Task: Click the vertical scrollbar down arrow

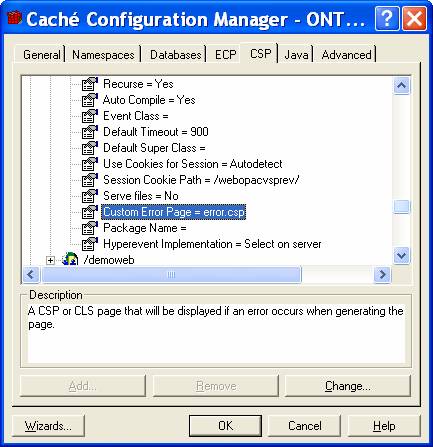Action: (x=401, y=256)
